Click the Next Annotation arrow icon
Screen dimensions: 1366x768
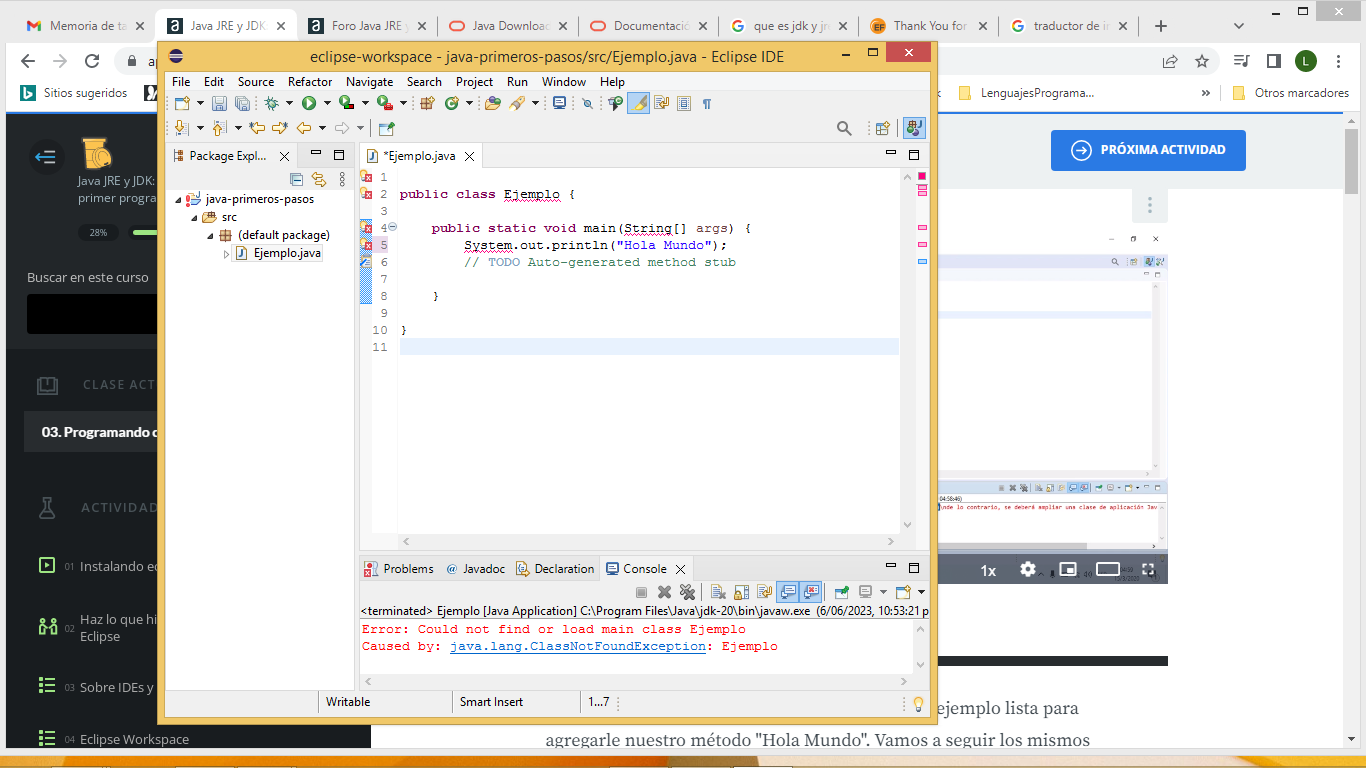click(x=180, y=128)
